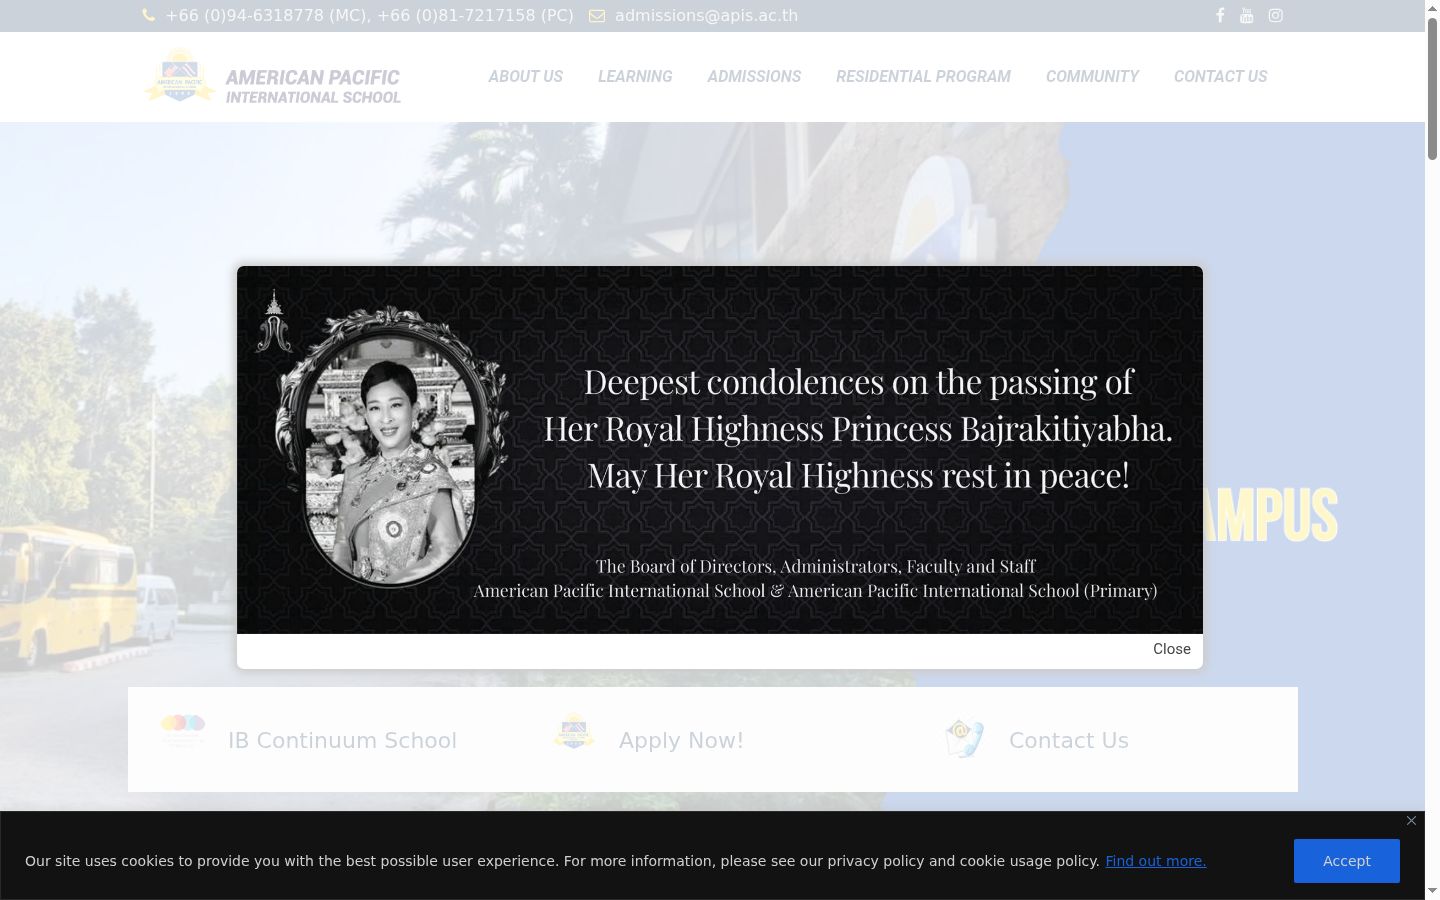
Task: Click the envelope email icon
Action: coord(597,16)
